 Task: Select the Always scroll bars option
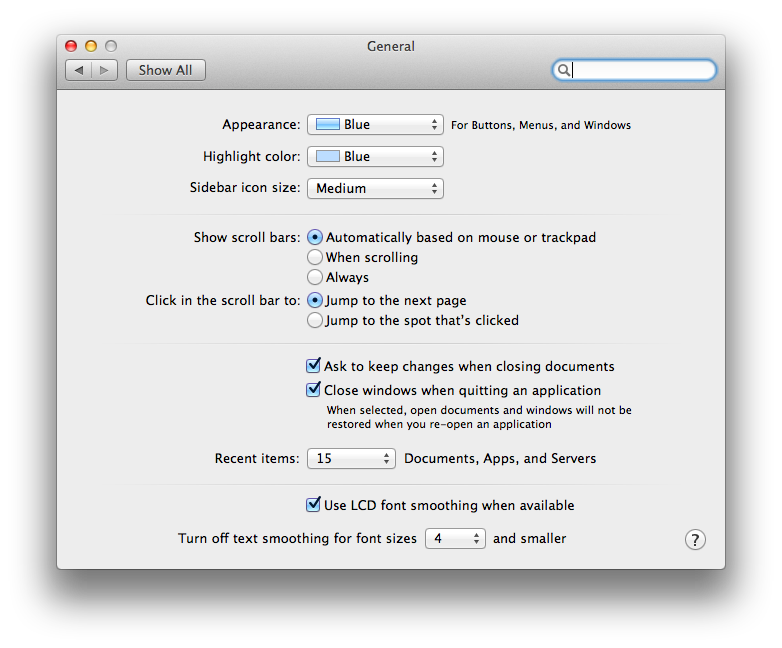tap(338, 277)
